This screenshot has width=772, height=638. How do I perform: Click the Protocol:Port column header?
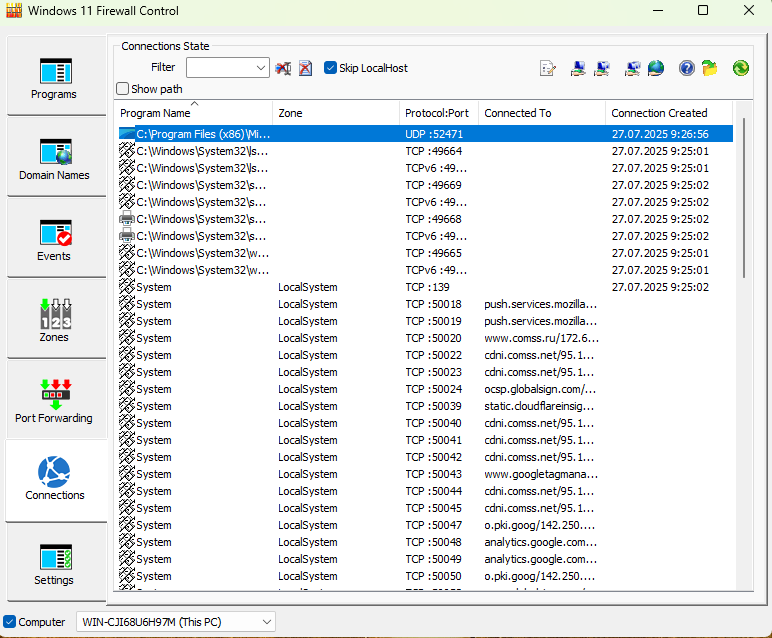437,113
